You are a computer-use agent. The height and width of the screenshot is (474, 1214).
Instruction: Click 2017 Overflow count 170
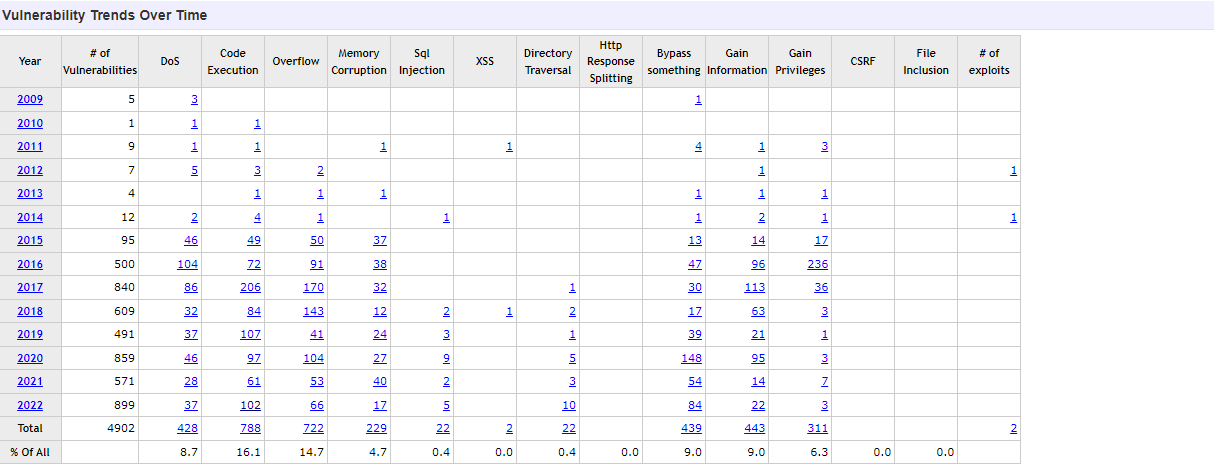click(x=314, y=288)
